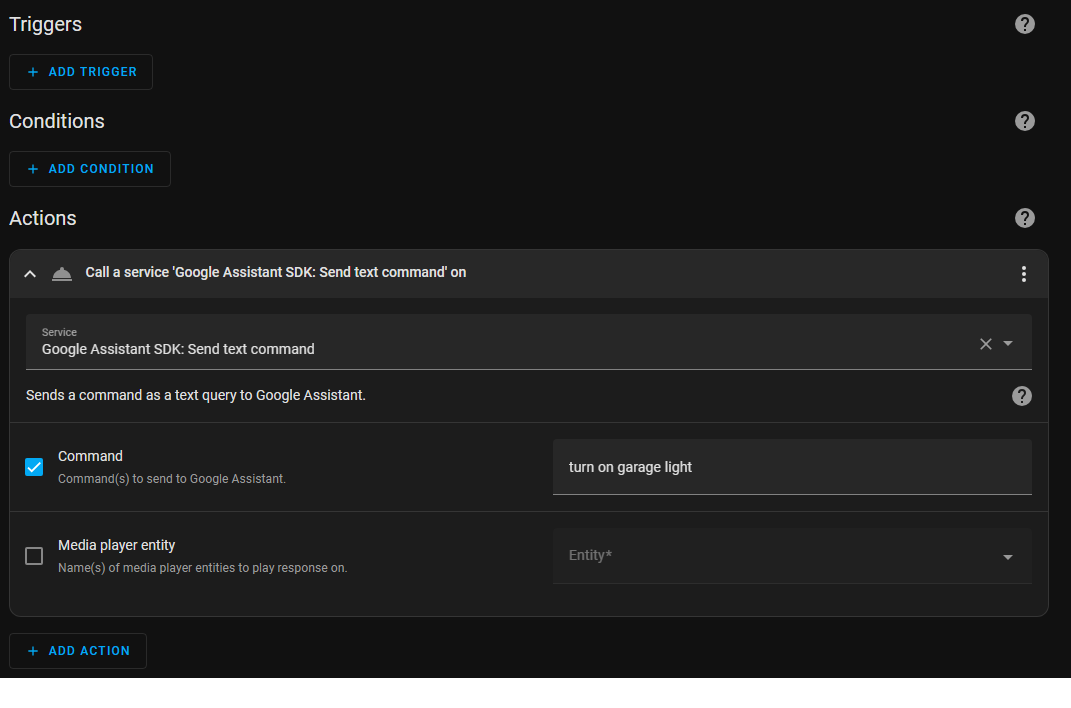The height and width of the screenshot is (708, 1071).
Task: Collapse the action card using the chevron
Action: pyautogui.click(x=30, y=274)
